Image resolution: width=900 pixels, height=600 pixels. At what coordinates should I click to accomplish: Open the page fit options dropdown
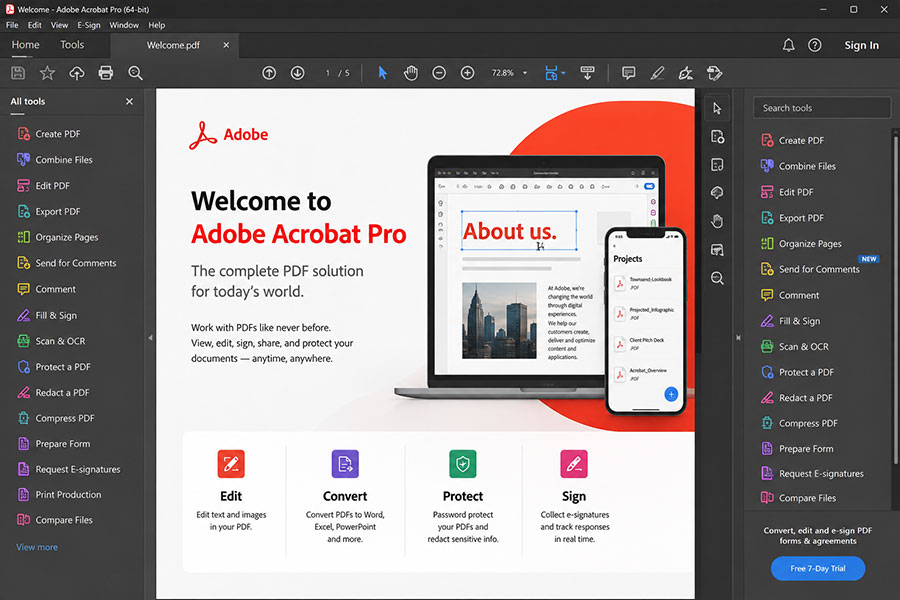coord(564,73)
